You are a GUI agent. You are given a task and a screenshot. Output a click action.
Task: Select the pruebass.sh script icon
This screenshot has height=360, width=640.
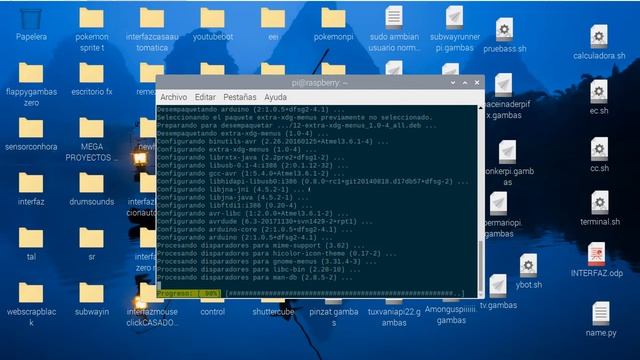pos(504,29)
